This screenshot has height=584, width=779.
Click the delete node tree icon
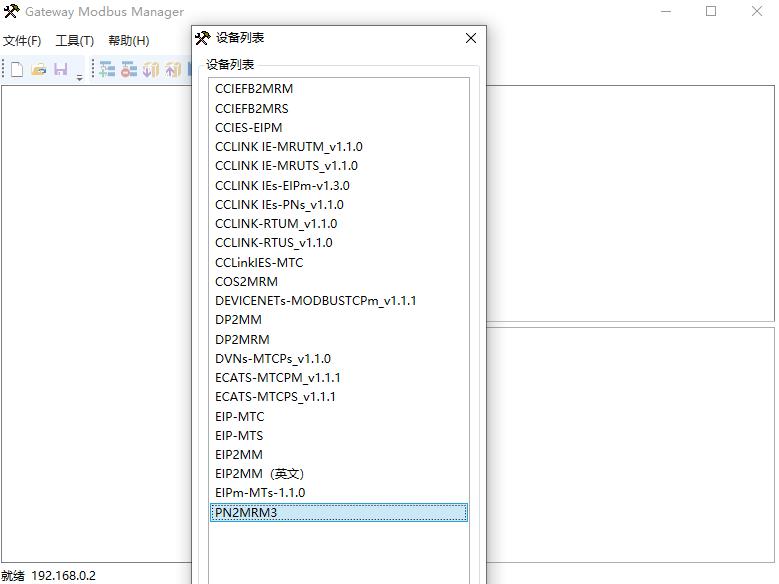[129, 70]
